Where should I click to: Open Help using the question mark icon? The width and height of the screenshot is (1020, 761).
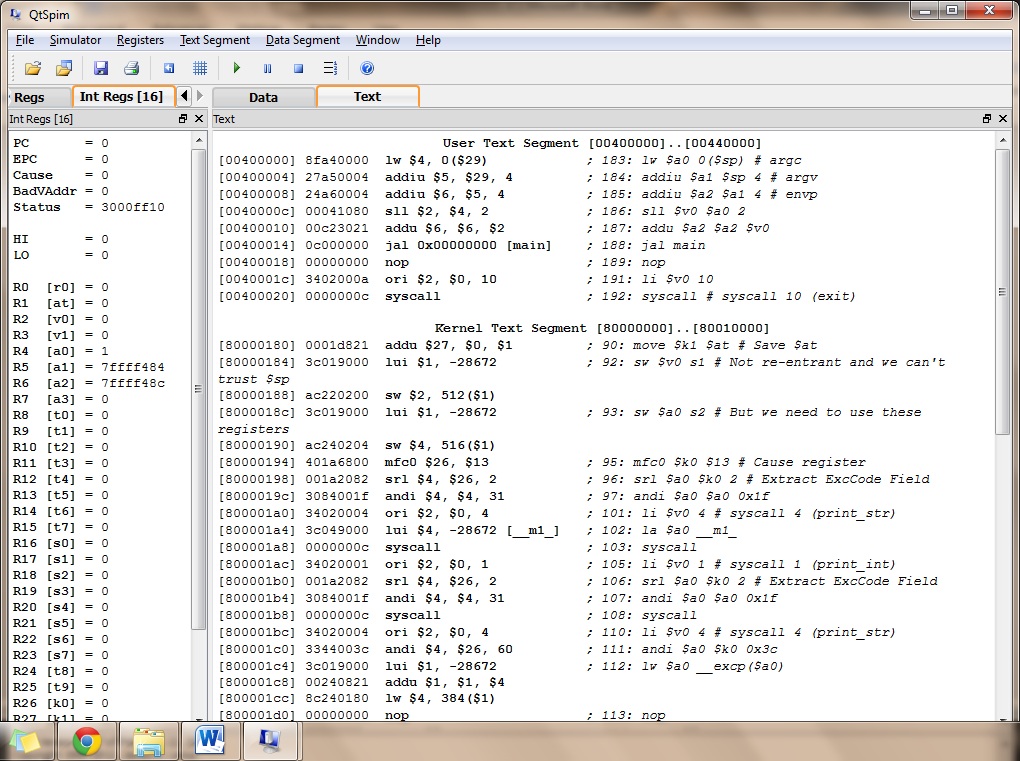[x=366, y=67]
